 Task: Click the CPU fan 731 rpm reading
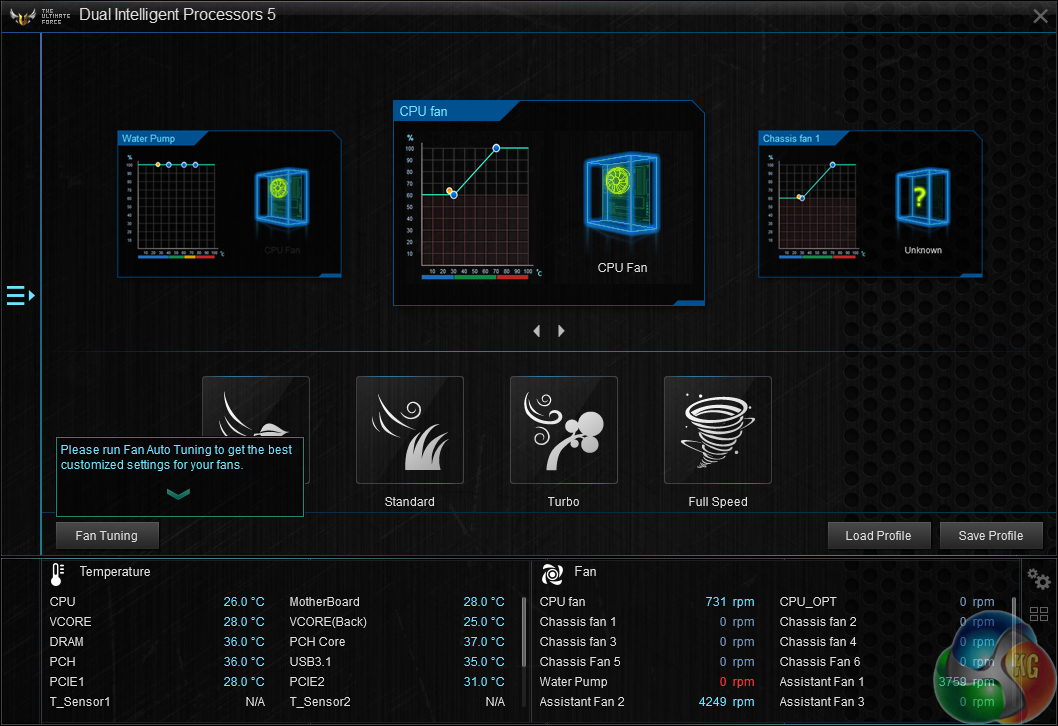[x=730, y=602]
